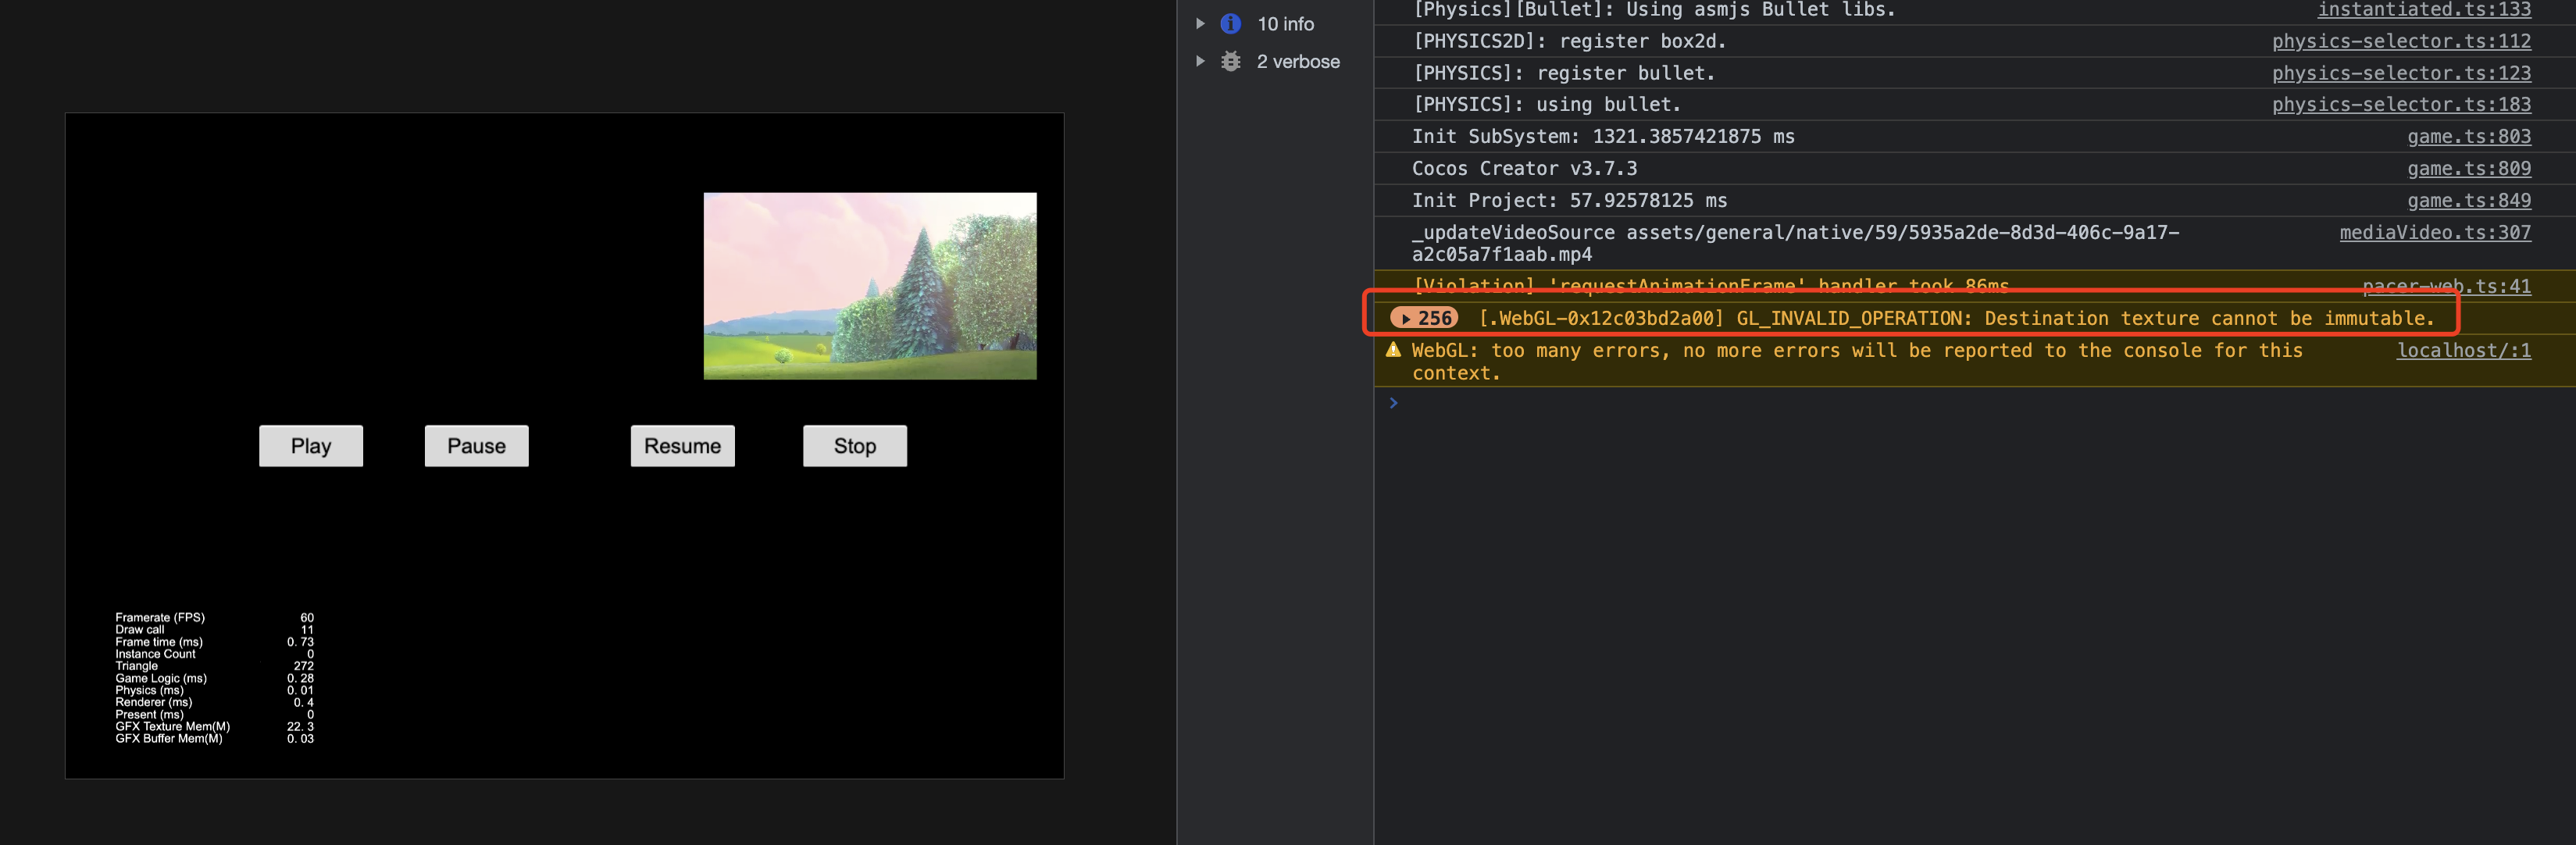Viewport: 2576px width, 845px height.
Task: Open the physics-selector.ts:112 source link
Action: [2400, 41]
